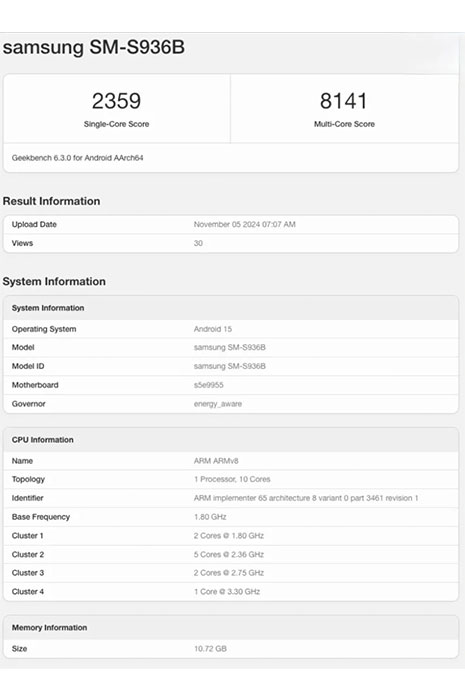Image resolution: width=465 pixels, height=700 pixels.
Task: Click the 1 Processor, 10 Cores topology value
Action: 232,479
